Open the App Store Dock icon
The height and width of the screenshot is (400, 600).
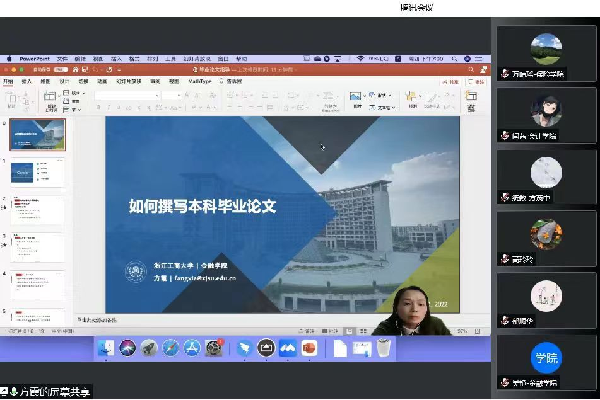coord(191,348)
